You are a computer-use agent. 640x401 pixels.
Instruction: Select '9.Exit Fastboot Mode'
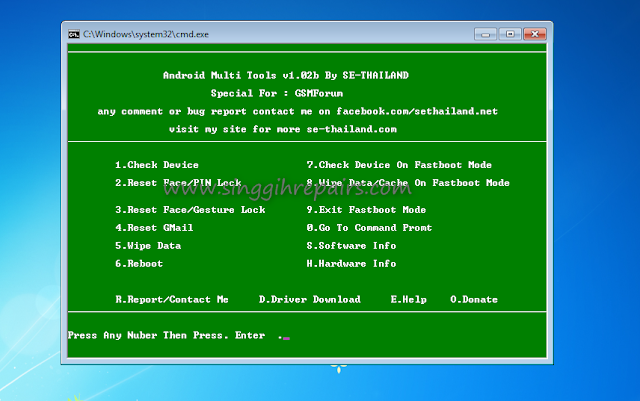pyautogui.click(x=366, y=210)
